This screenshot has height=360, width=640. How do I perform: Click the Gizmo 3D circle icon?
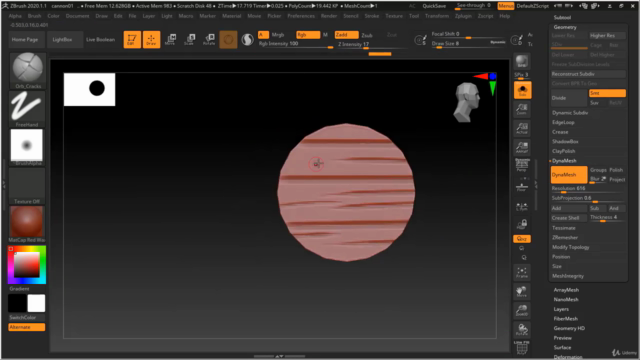pos(228,40)
